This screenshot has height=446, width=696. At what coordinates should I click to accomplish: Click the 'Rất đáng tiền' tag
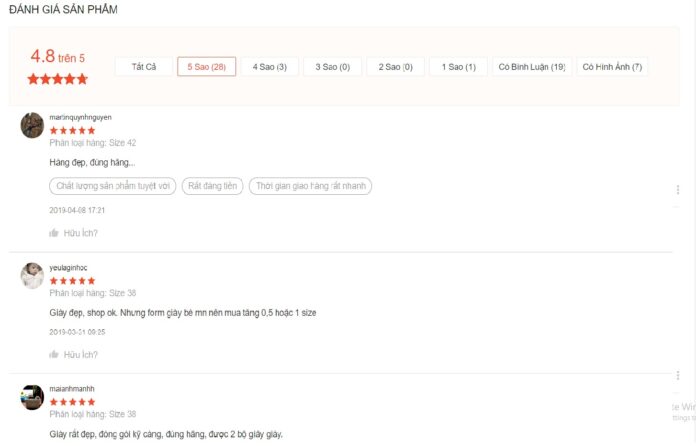pyautogui.click(x=212, y=186)
